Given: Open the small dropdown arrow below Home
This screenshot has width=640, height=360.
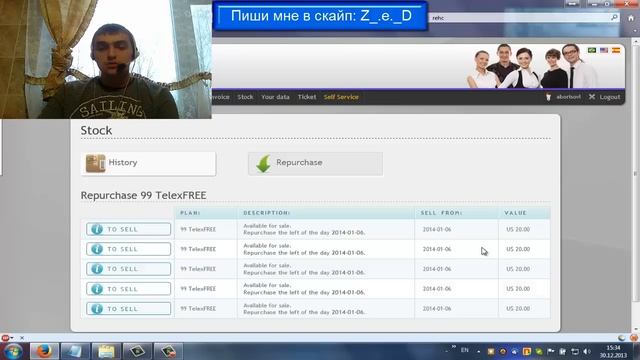Looking at the screenshot, I should click(635, 31).
